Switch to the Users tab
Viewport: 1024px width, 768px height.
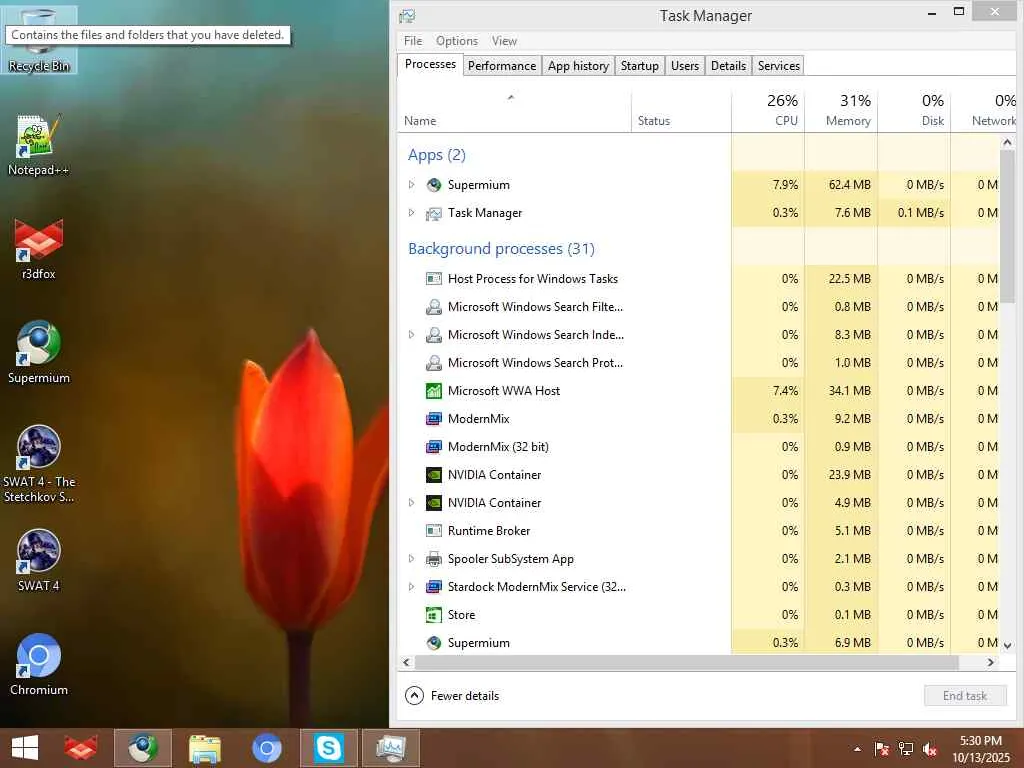point(684,66)
